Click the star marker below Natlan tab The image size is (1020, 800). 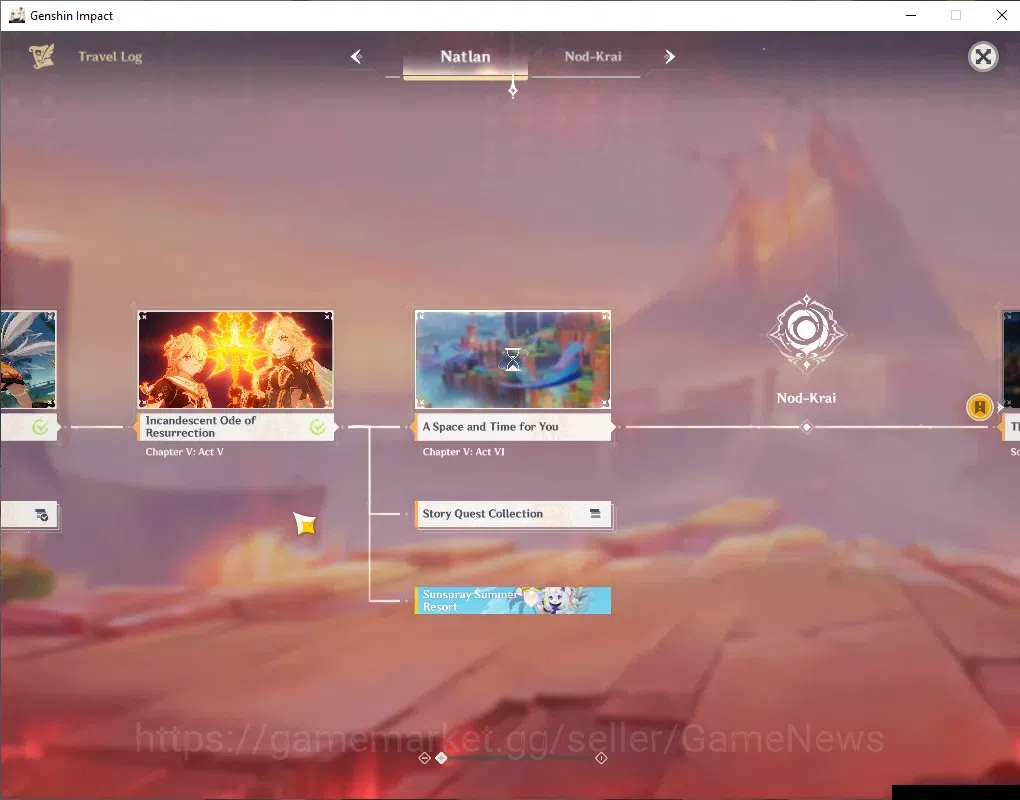click(513, 88)
